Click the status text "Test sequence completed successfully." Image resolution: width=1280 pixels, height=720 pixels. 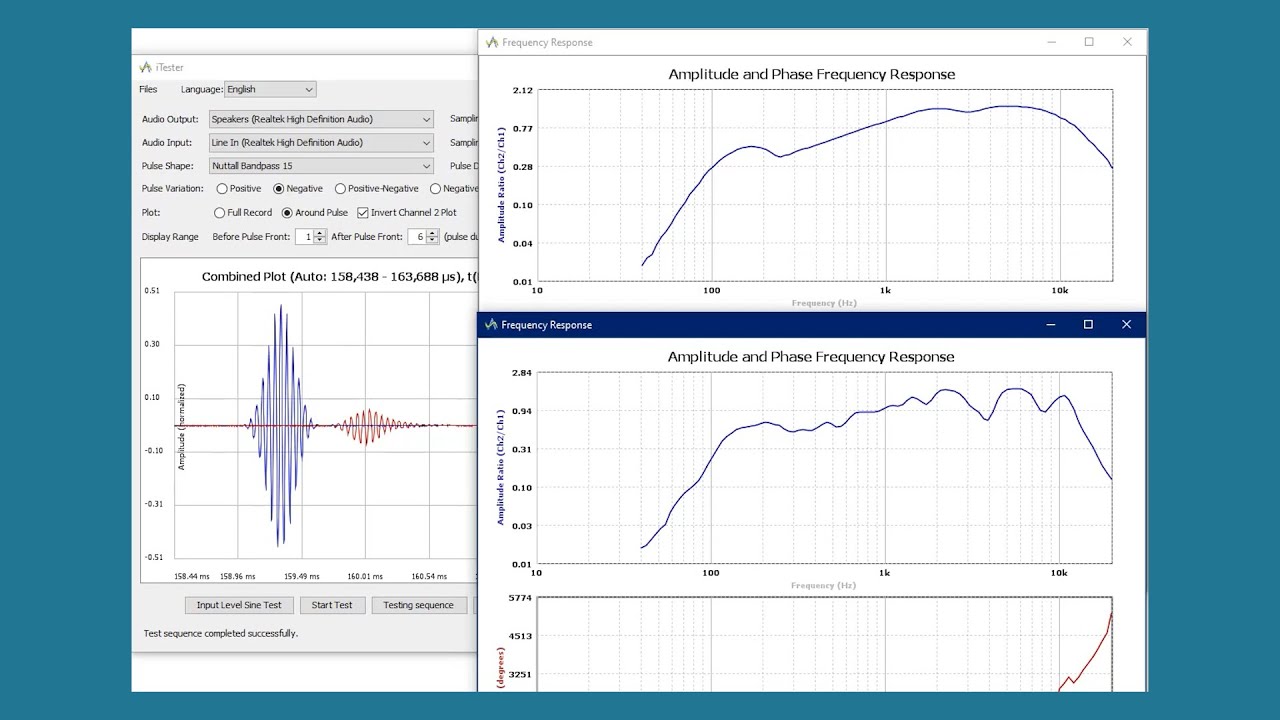[221, 633]
